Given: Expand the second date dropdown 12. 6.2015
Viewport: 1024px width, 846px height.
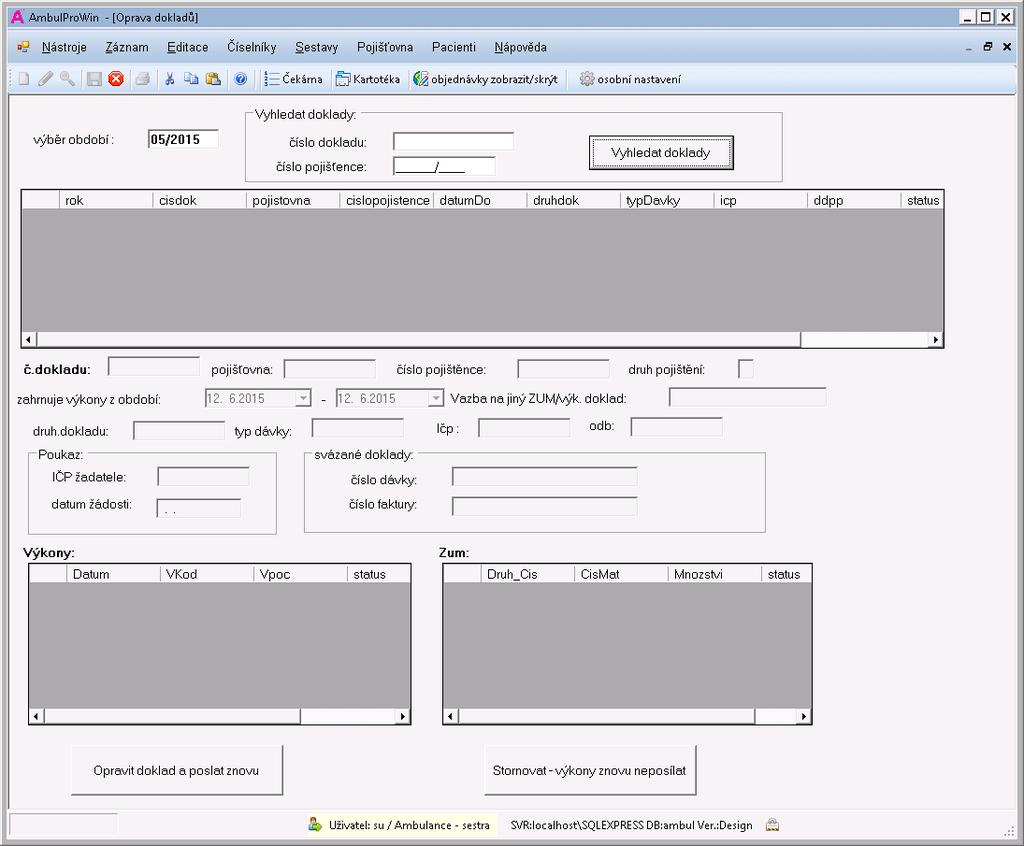Looking at the screenshot, I should click(436, 398).
